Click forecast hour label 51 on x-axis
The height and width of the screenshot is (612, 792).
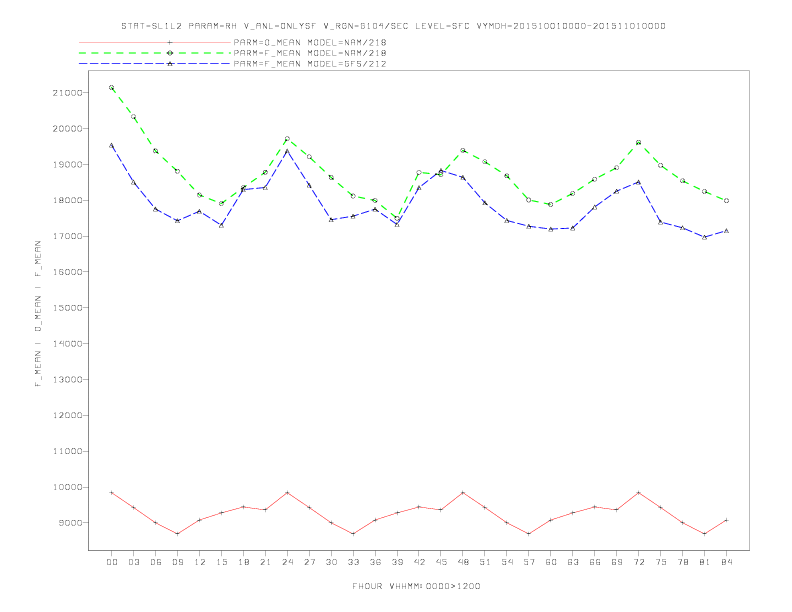pyautogui.click(x=485, y=562)
